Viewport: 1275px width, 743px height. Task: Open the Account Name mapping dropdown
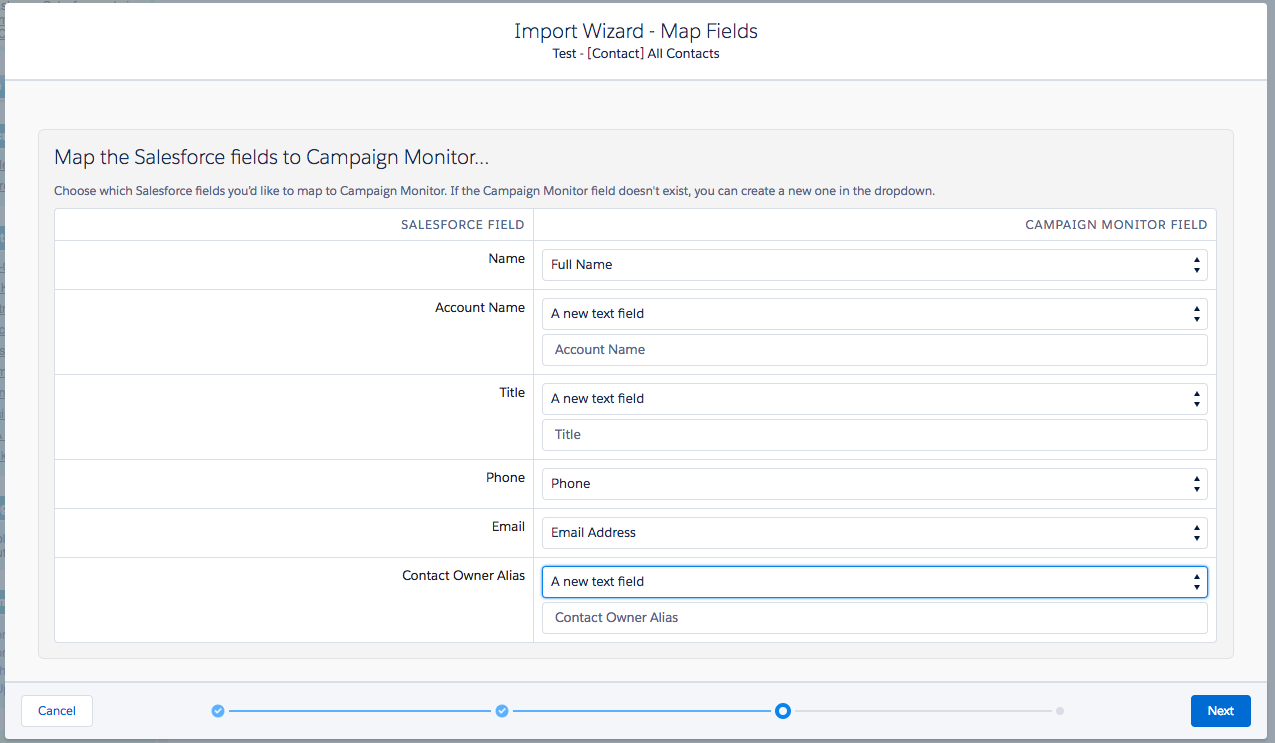pos(874,314)
